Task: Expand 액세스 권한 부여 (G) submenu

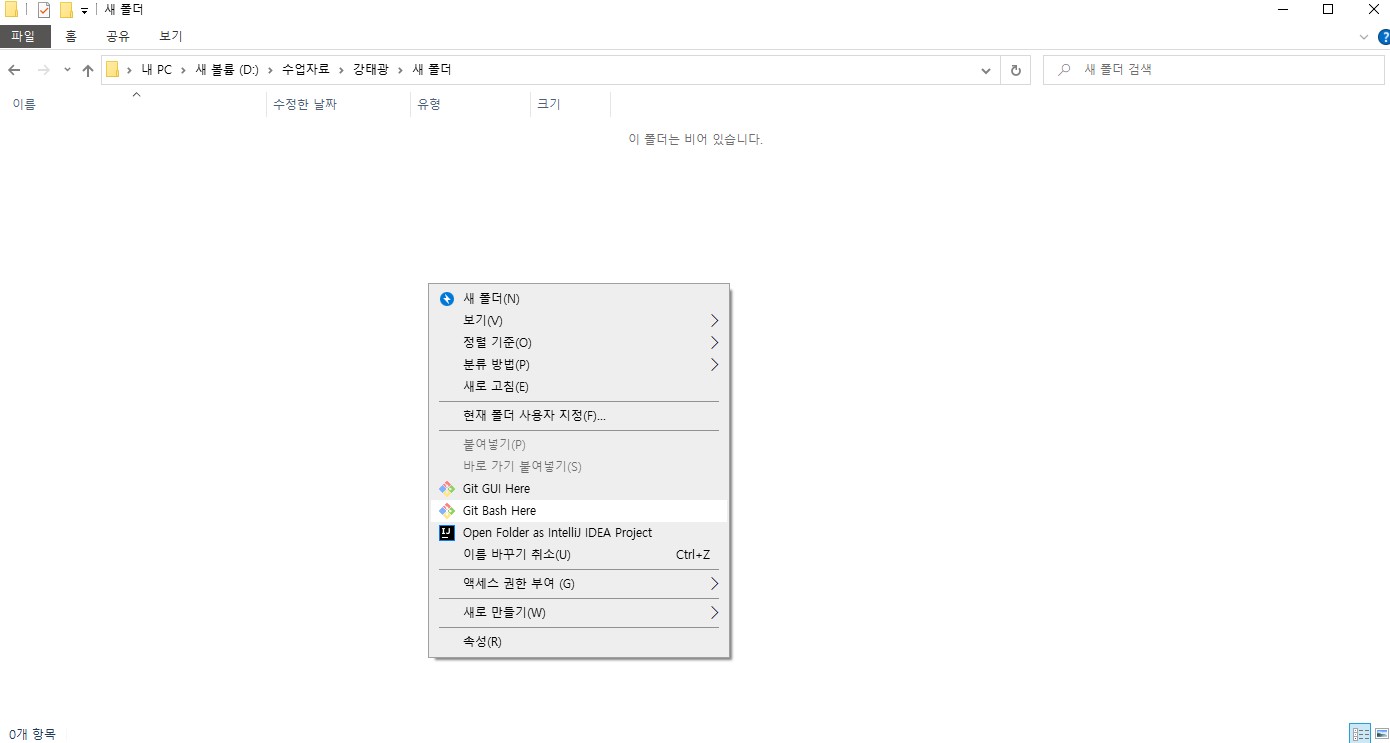Action: 579,583
